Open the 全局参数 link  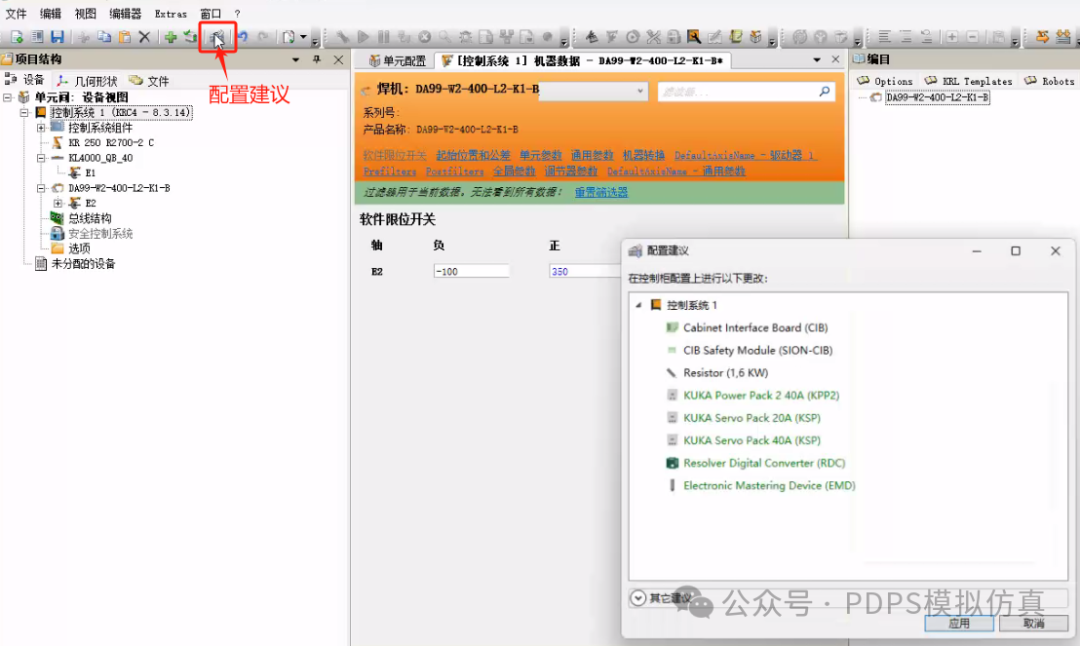514,171
